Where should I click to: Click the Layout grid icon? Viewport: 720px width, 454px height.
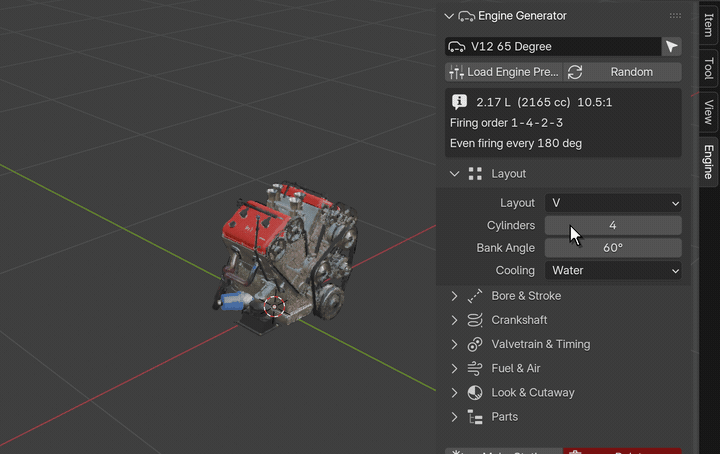coord(475,174)
